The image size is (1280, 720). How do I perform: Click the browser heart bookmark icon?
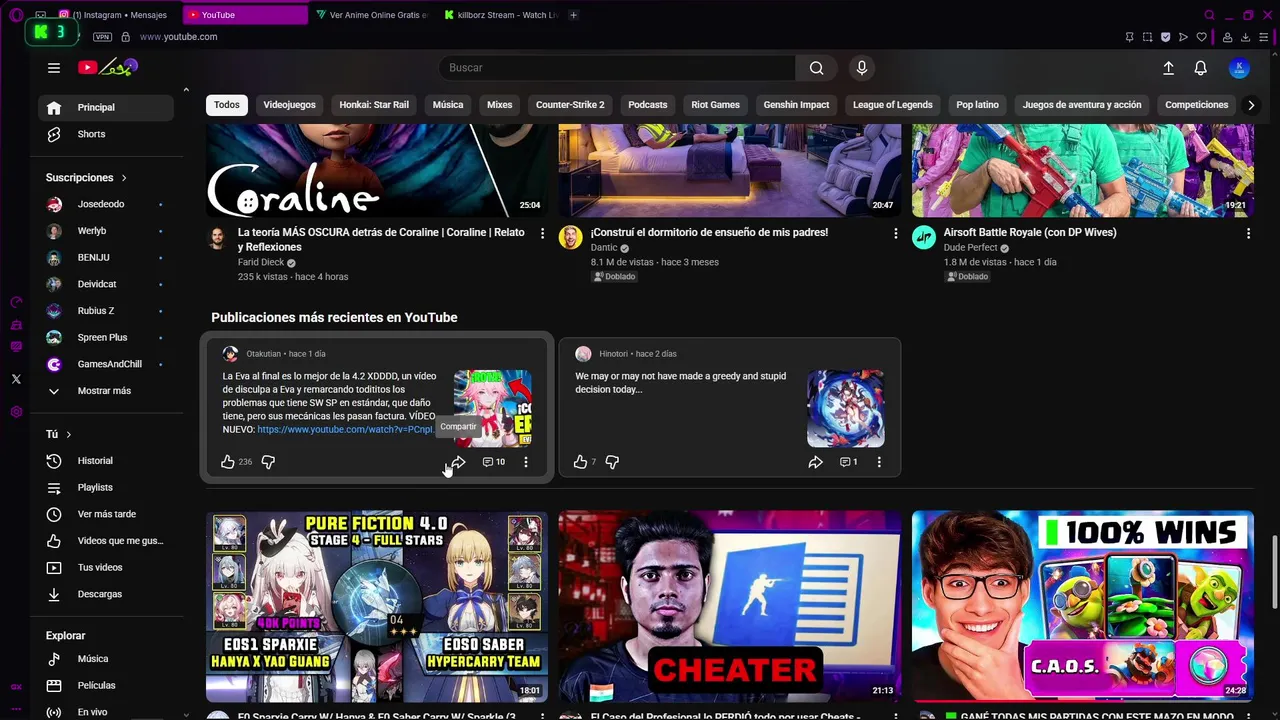1201,37
